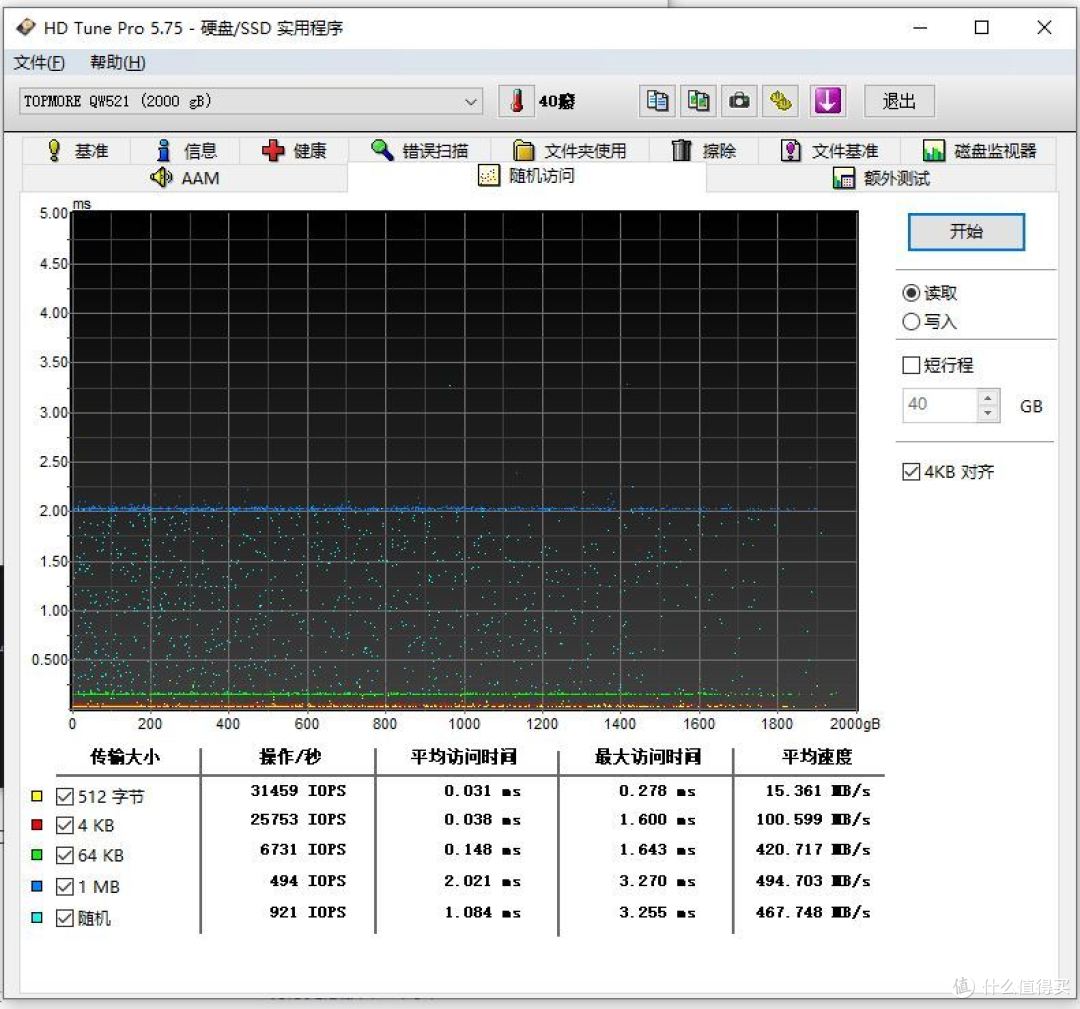
Task: Open the 文件(F) menu
Action: pos(37,62)
